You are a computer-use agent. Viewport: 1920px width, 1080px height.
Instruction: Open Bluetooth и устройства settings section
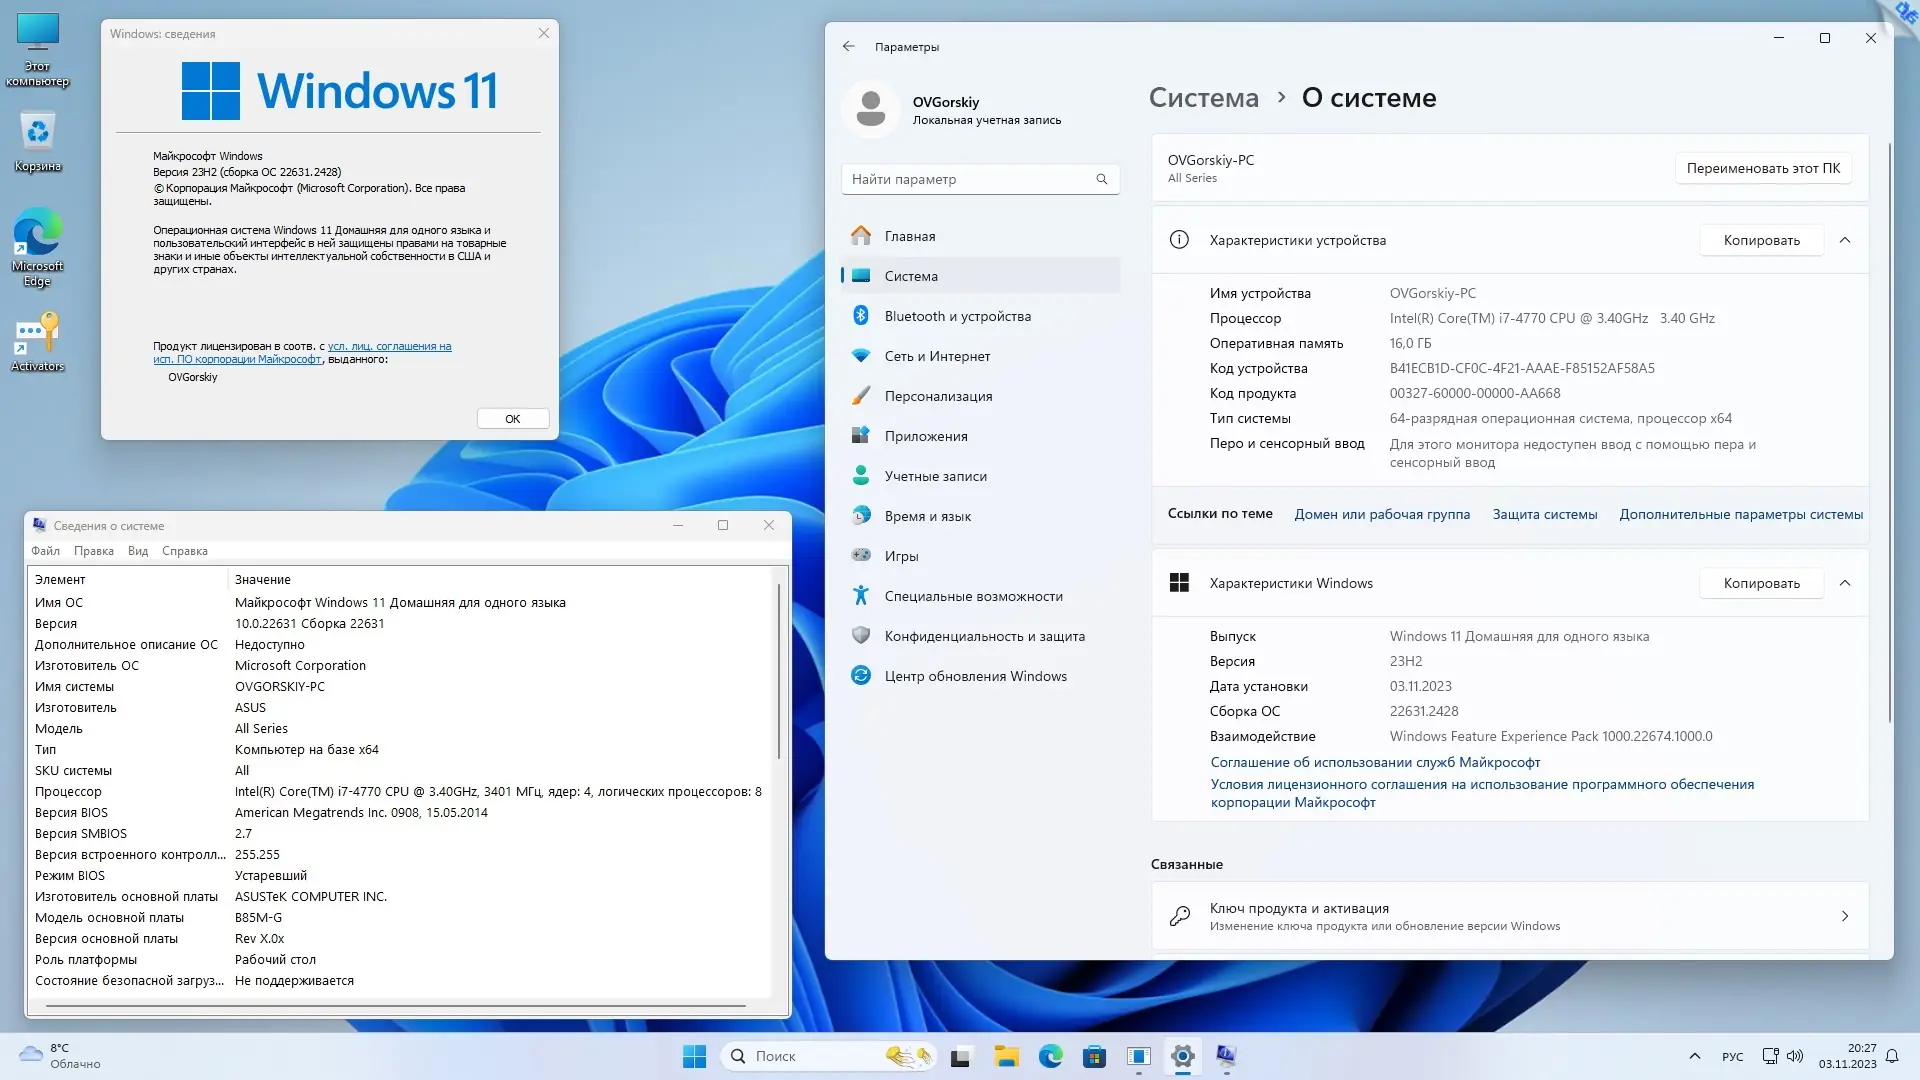[957, 316]
